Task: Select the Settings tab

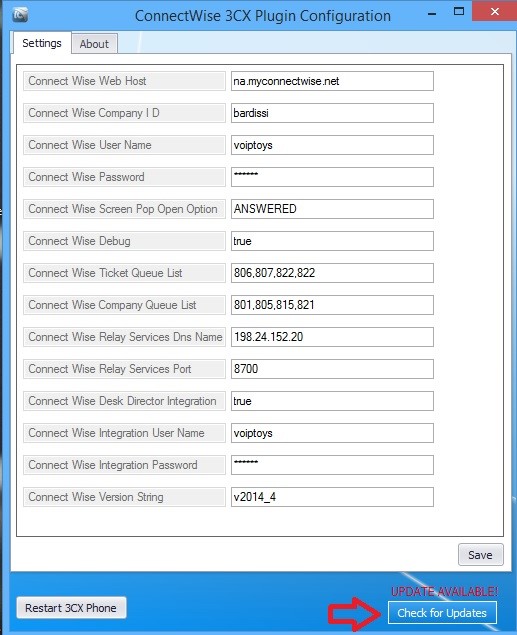Action: (42, 43)
